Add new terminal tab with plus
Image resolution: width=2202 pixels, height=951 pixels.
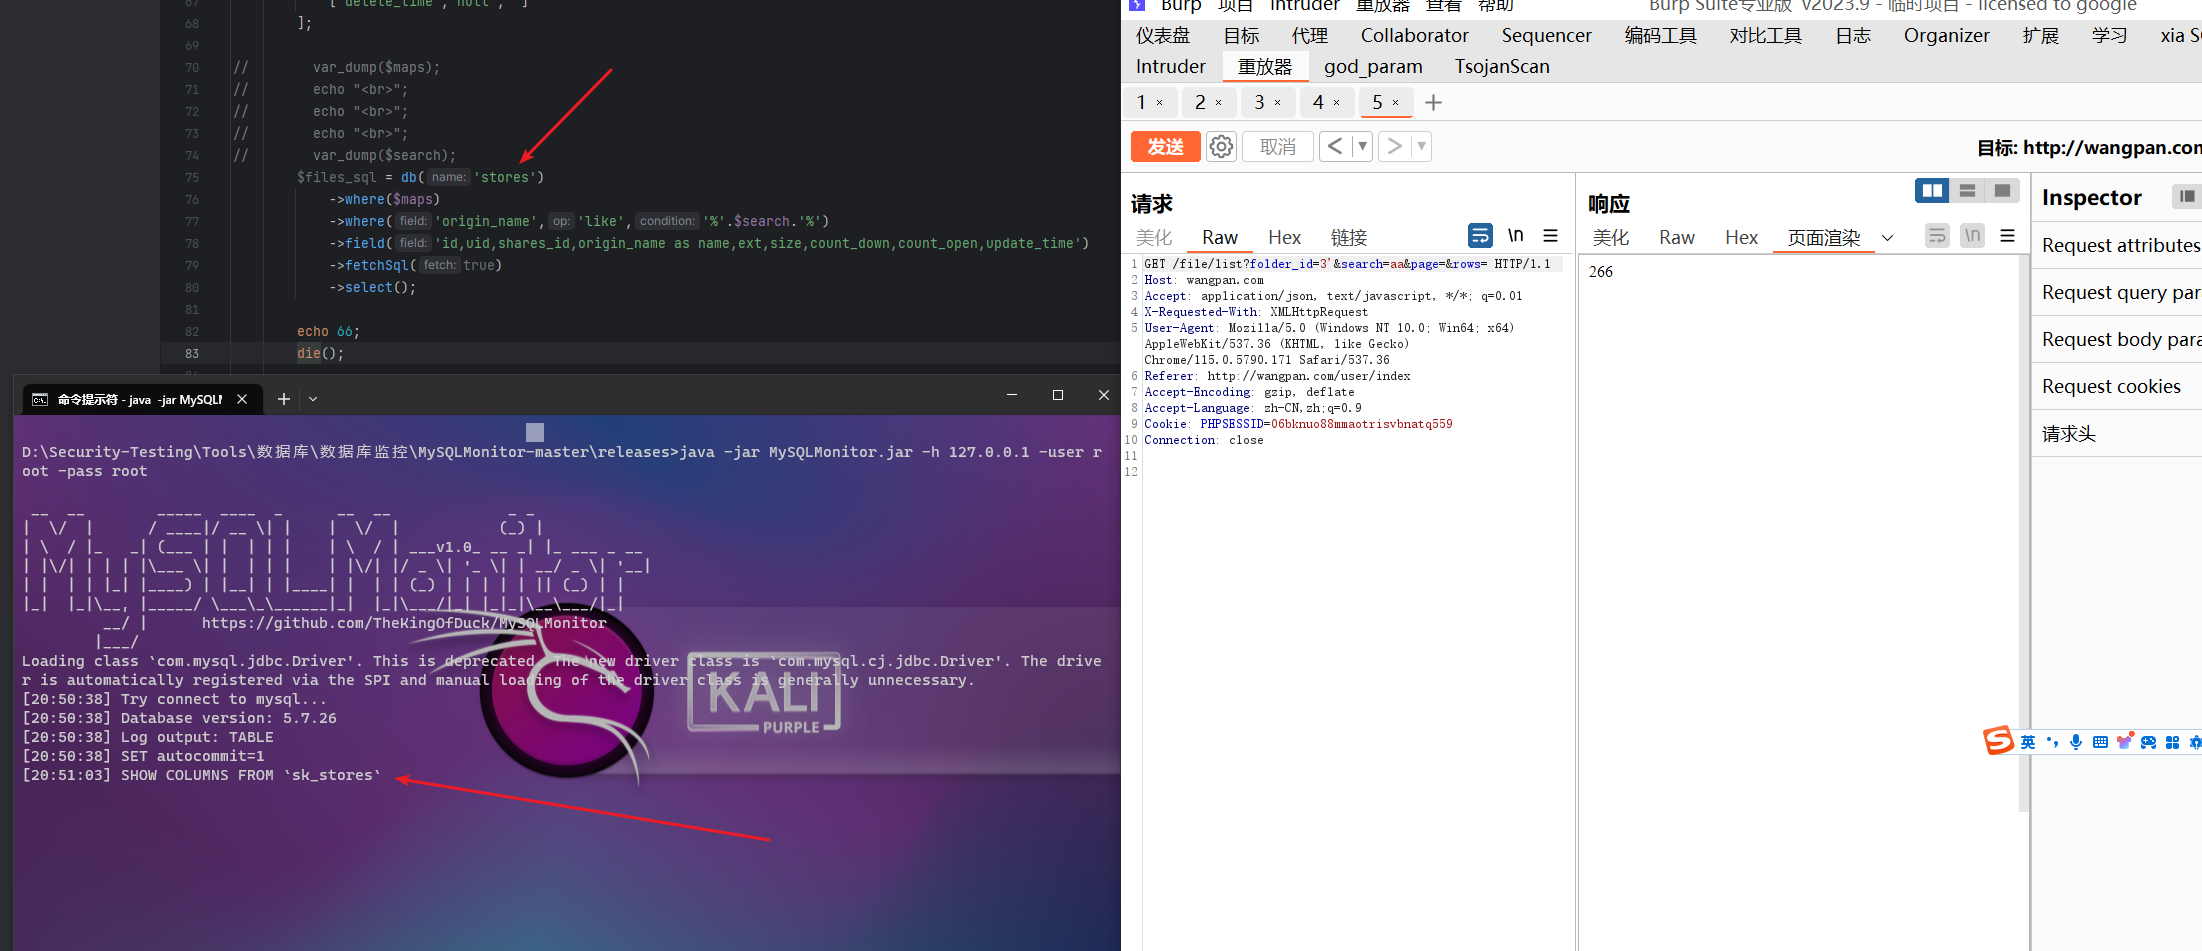(284, 399)
